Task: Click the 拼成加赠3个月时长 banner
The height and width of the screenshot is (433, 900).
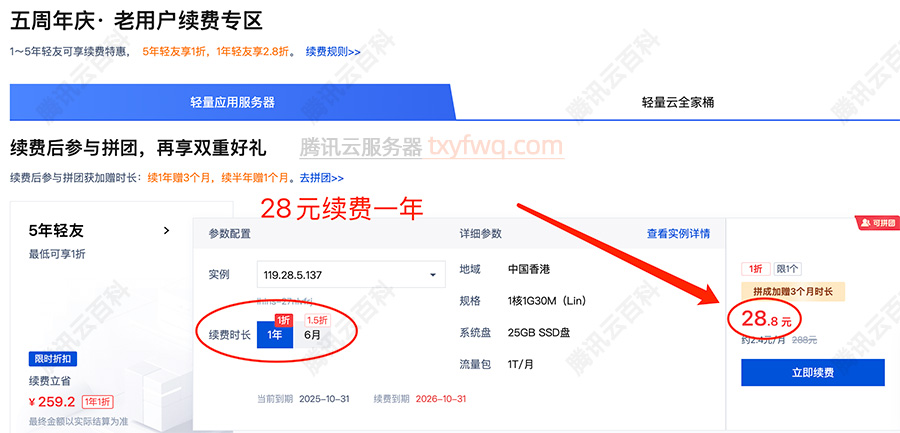Action: pos(793,292)
